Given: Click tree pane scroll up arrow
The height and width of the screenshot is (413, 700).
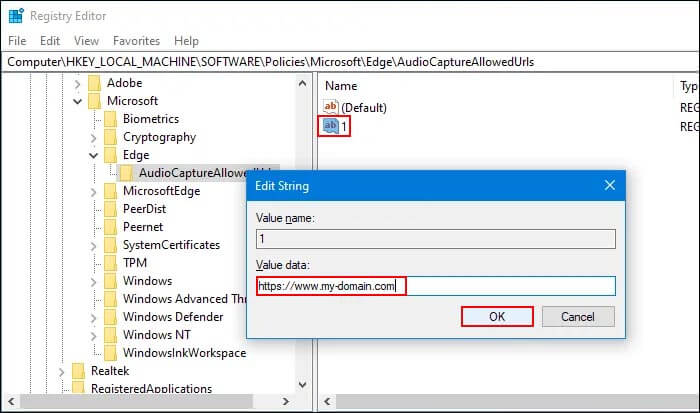Looking at the screenshot, I should pyautogui.click(x=302, y=83).
